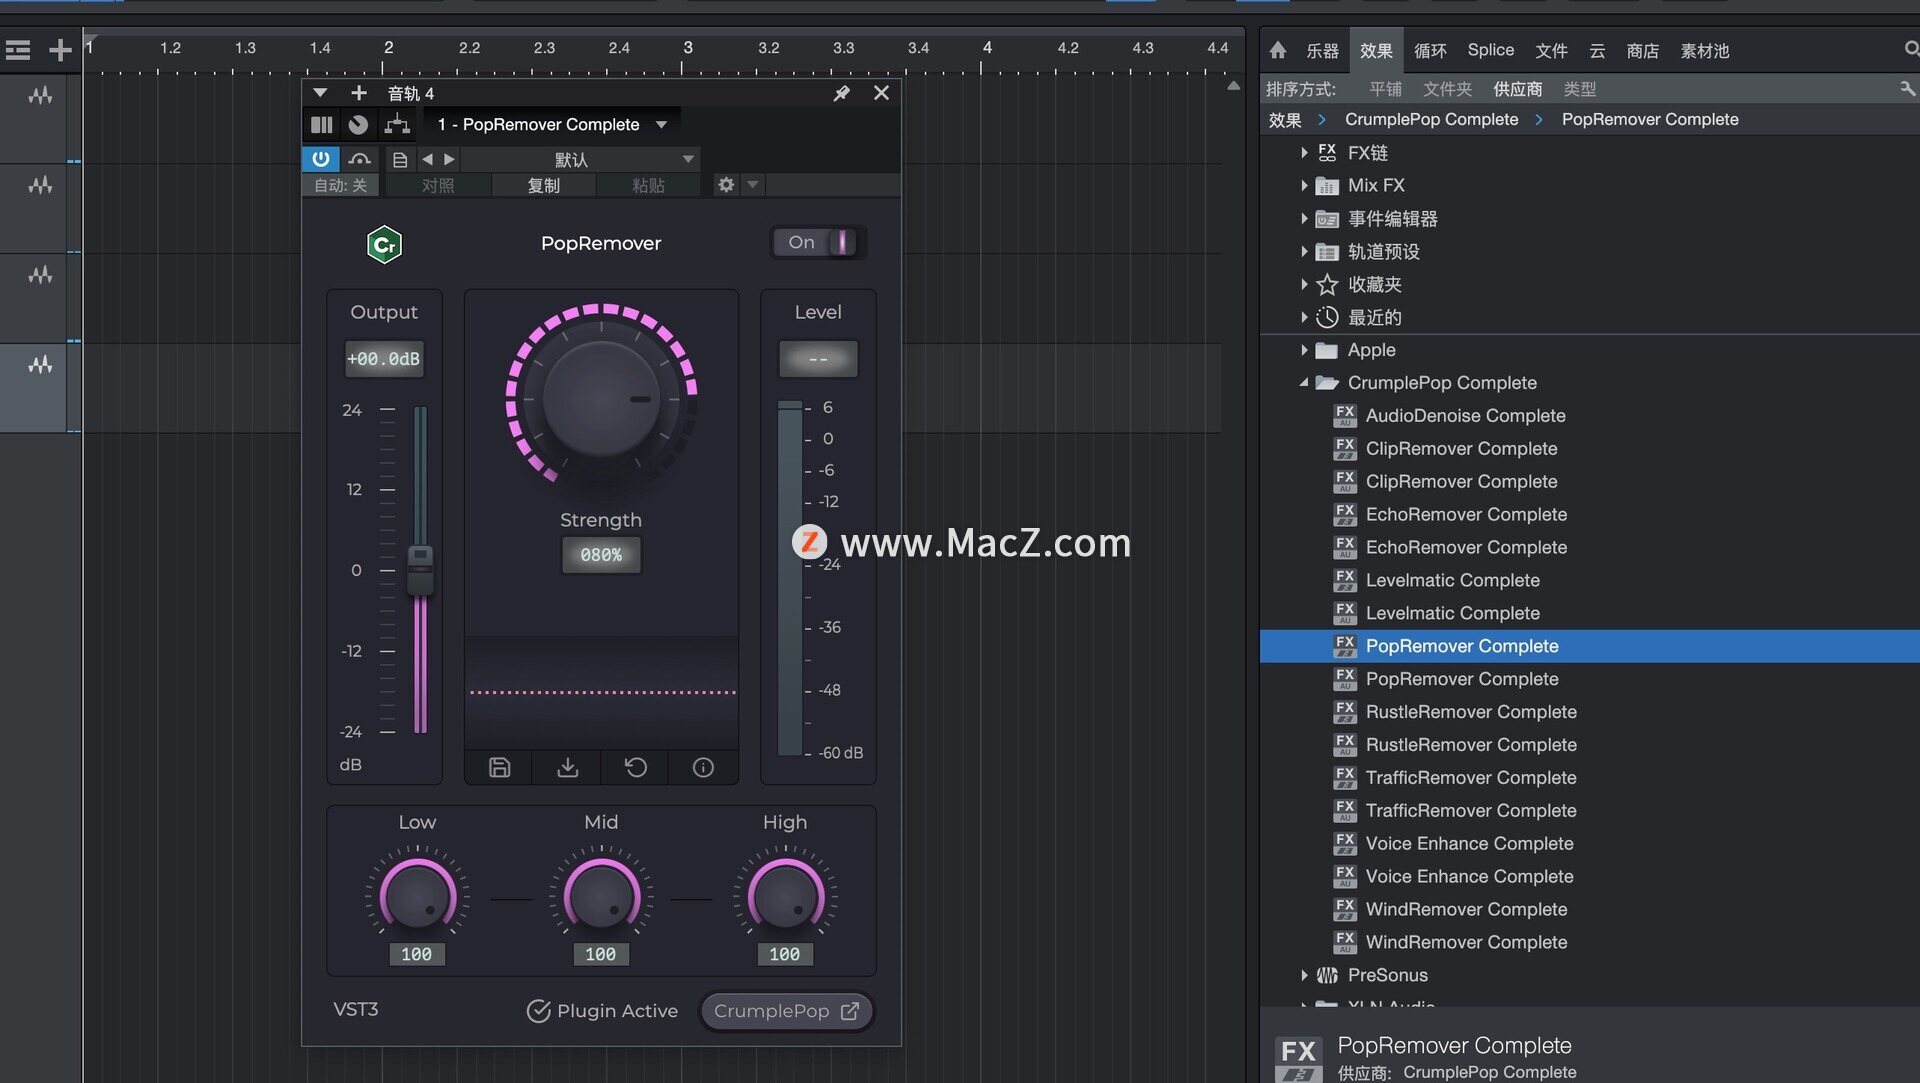The width and height of the screenshot is (1920, 1083).
Task: Click CrumplePop Complete breadcrumb
Action: click(1431, 119)
